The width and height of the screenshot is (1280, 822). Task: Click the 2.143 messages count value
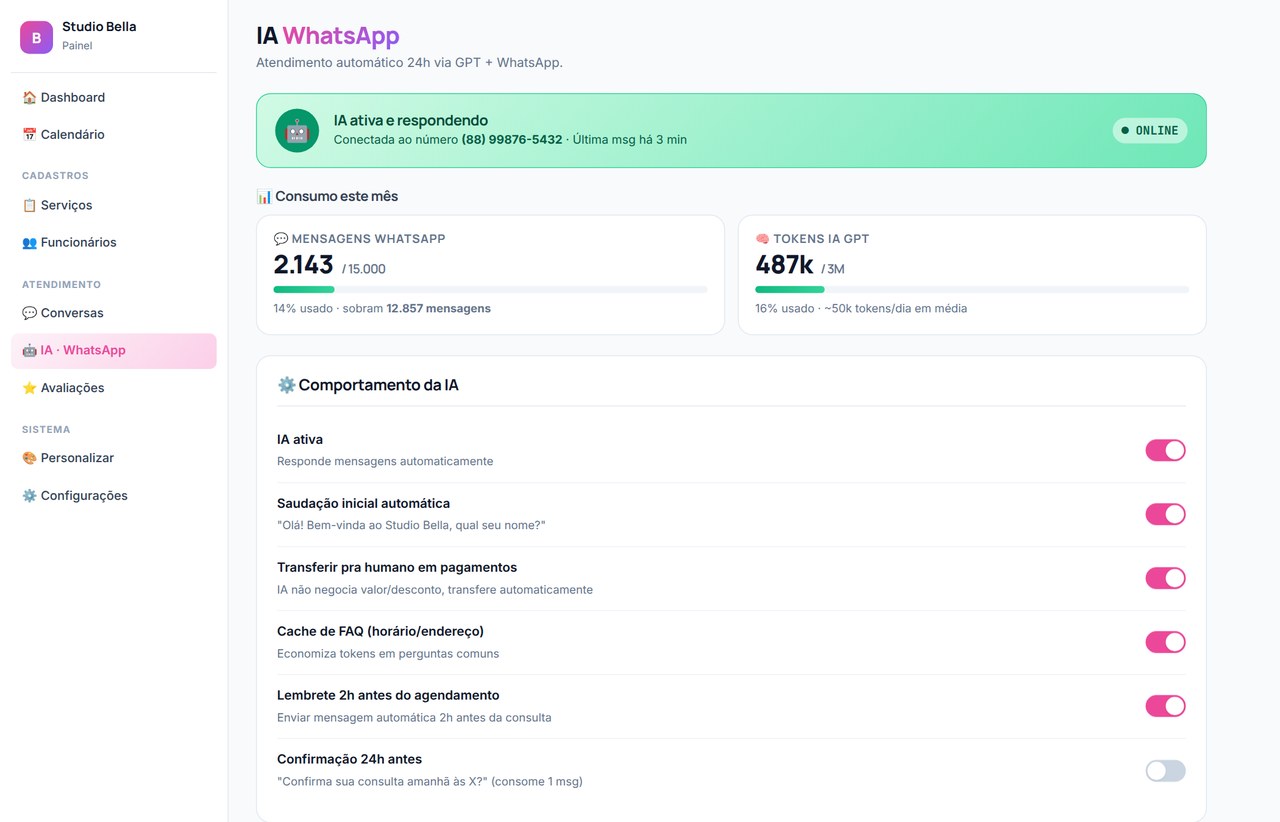pyautogui.click(x=303, y=265)
